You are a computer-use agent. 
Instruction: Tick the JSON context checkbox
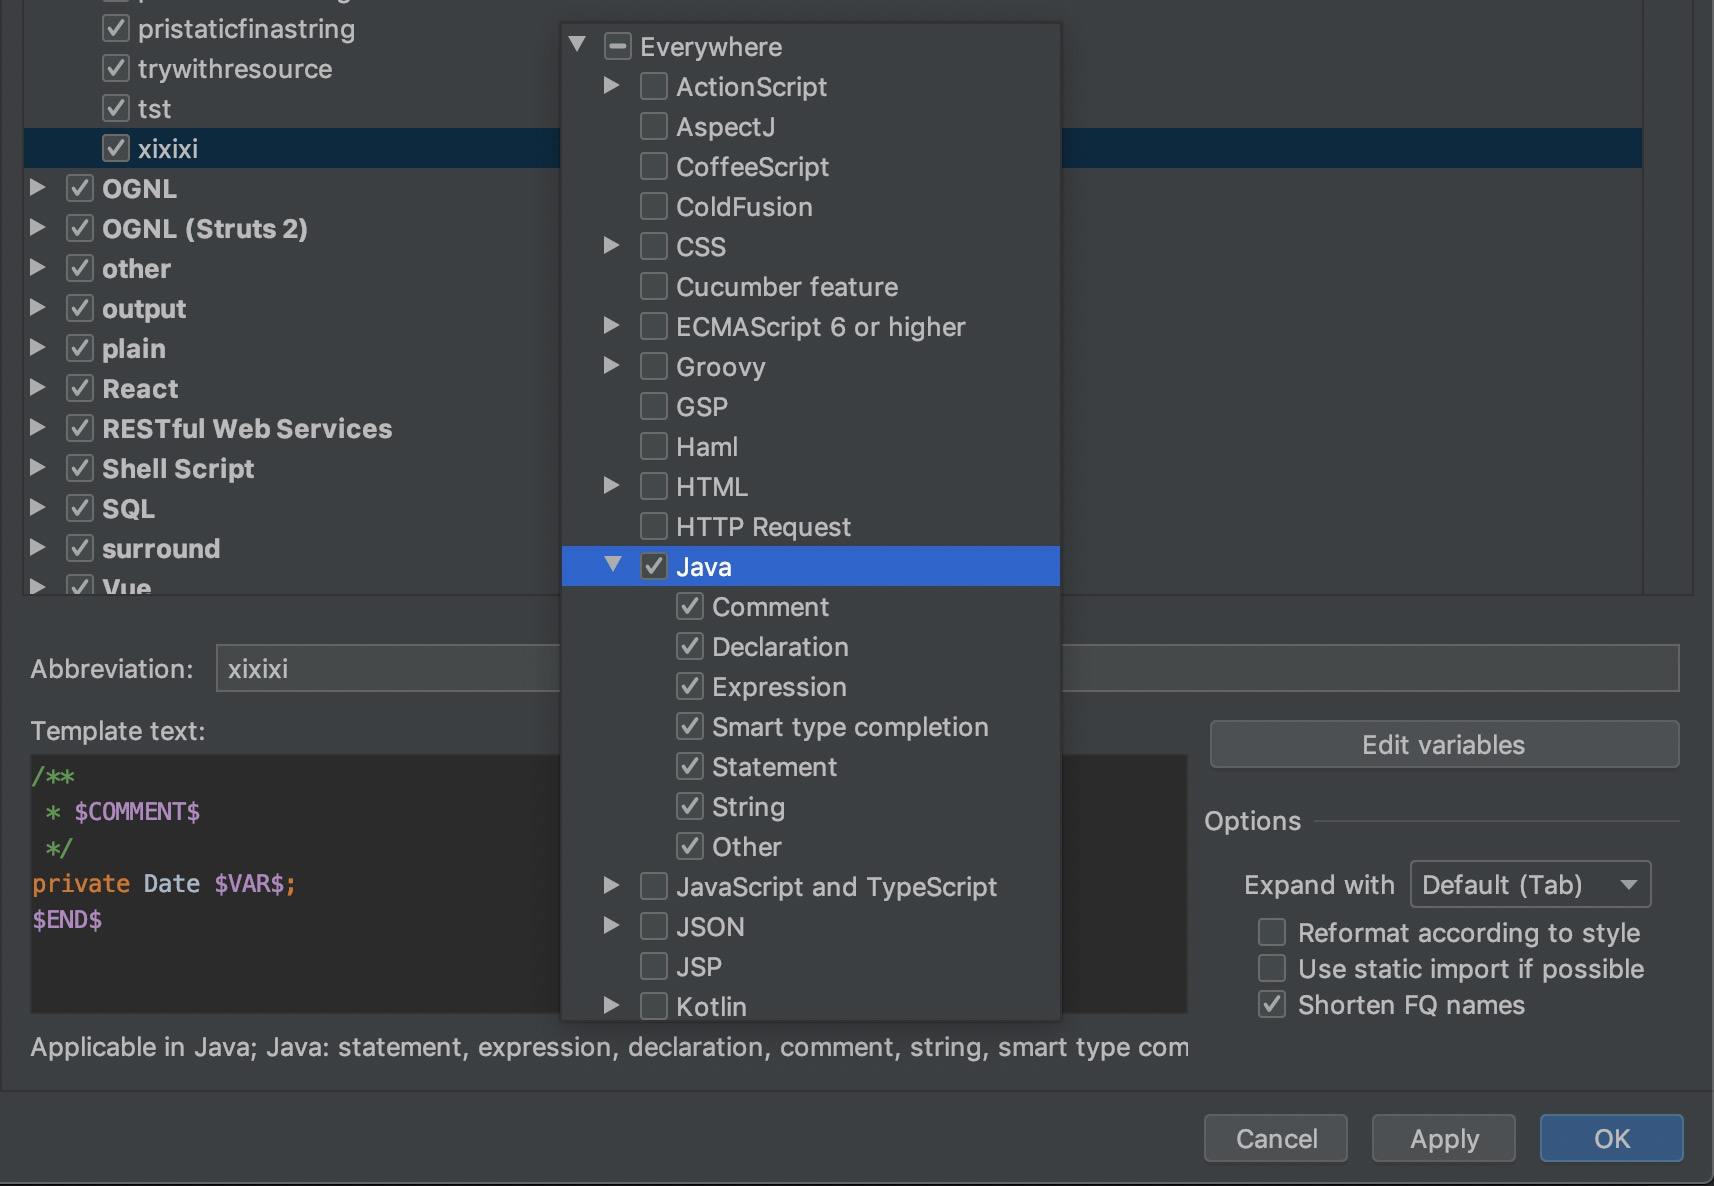[654, 926]
